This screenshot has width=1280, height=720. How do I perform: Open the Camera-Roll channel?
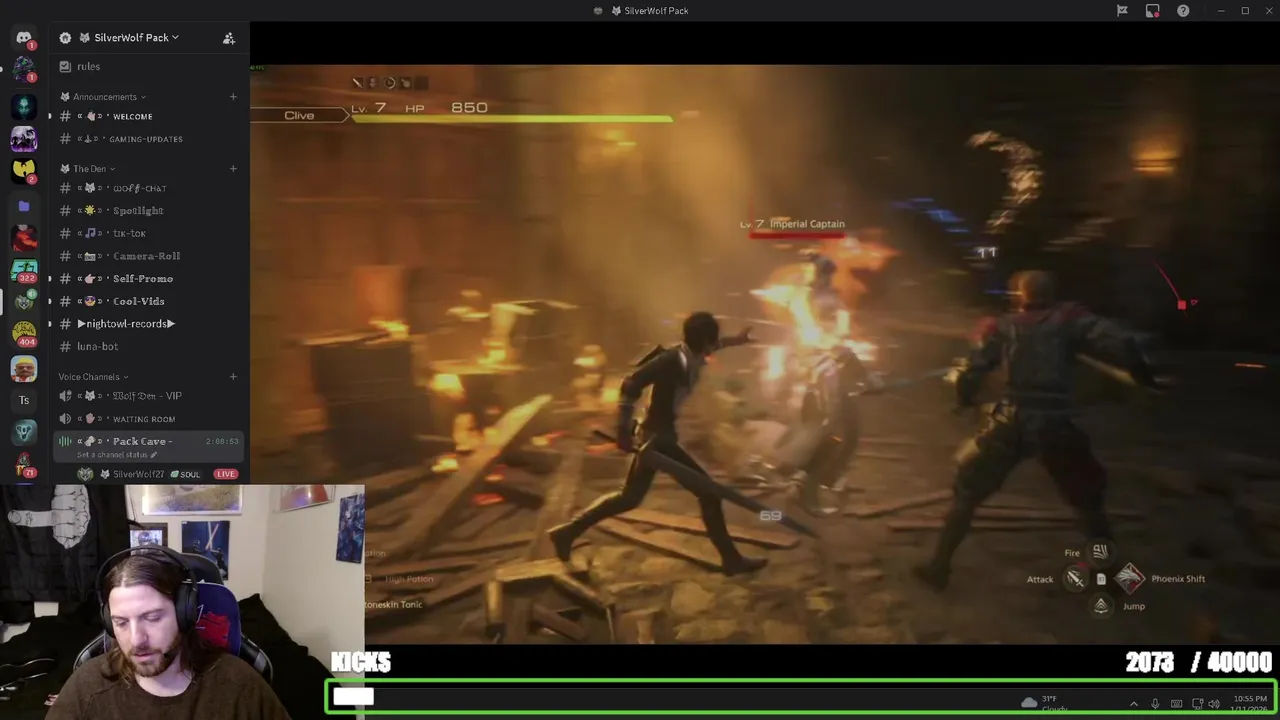pyautogui.click(x=147, y=256)
